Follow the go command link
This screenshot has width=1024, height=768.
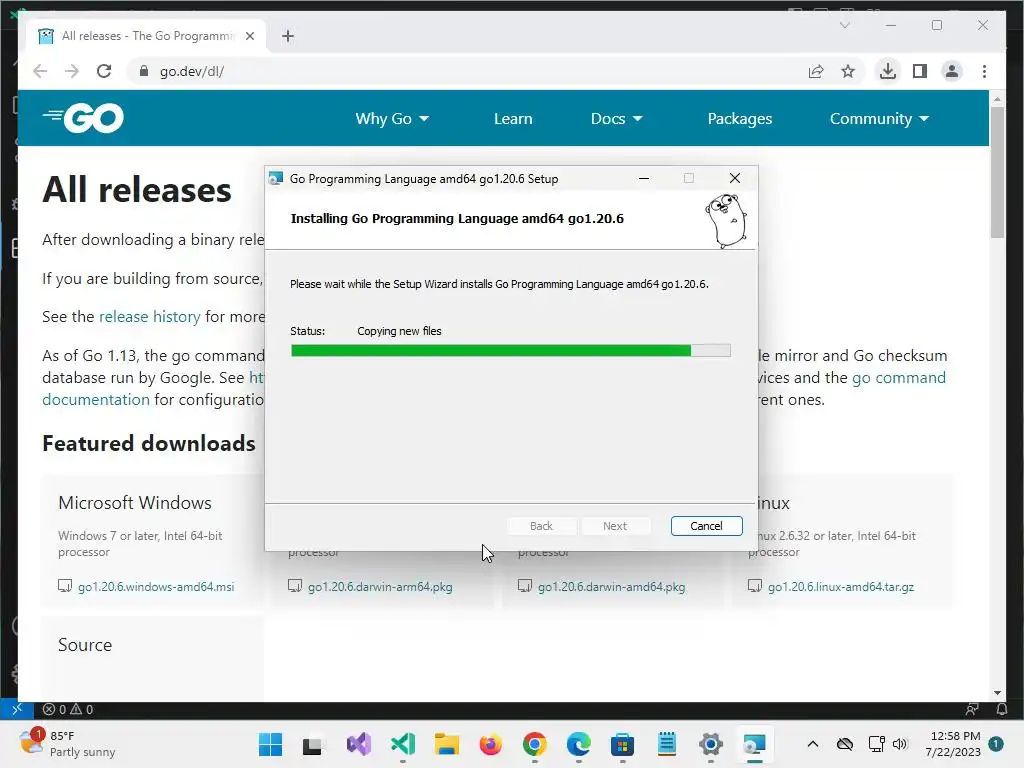(899, 377)
